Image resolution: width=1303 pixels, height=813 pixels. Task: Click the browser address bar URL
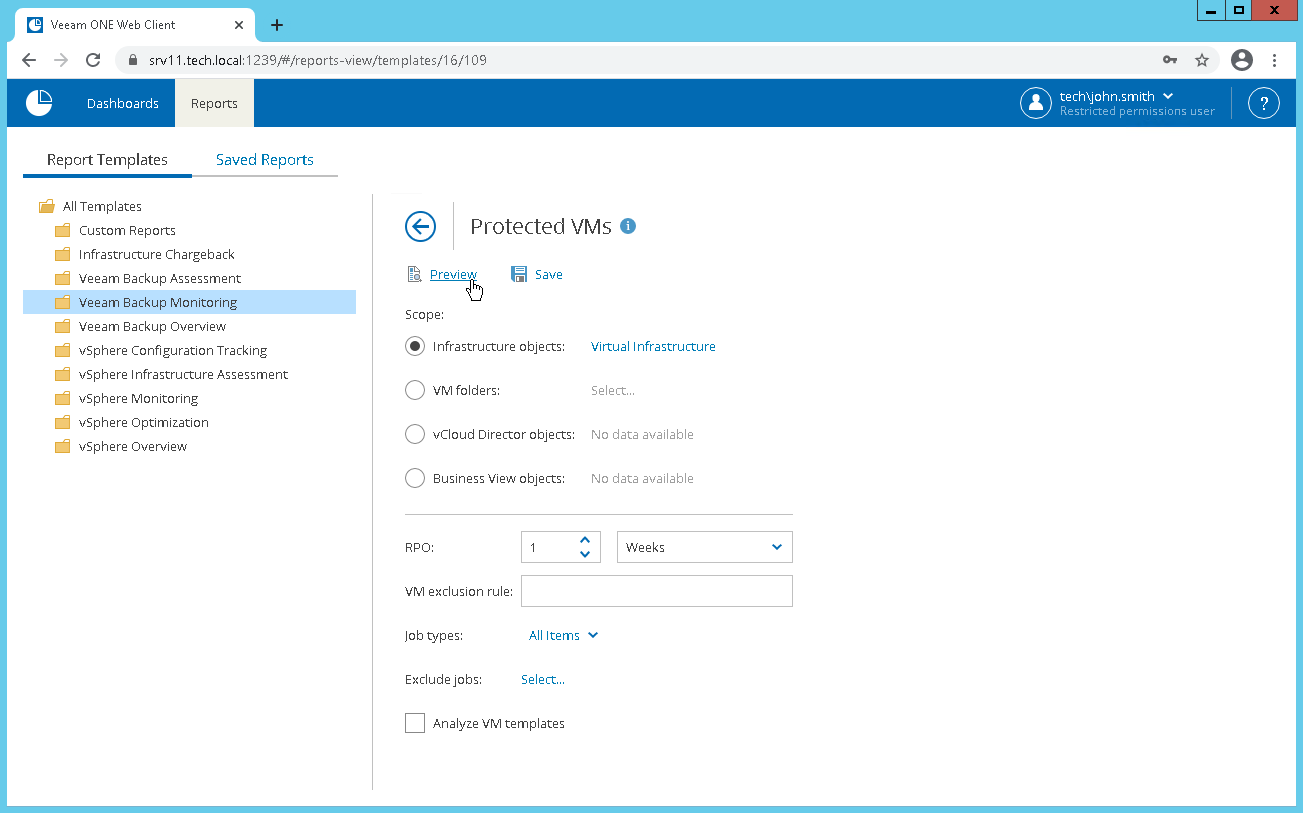[318, 60]
